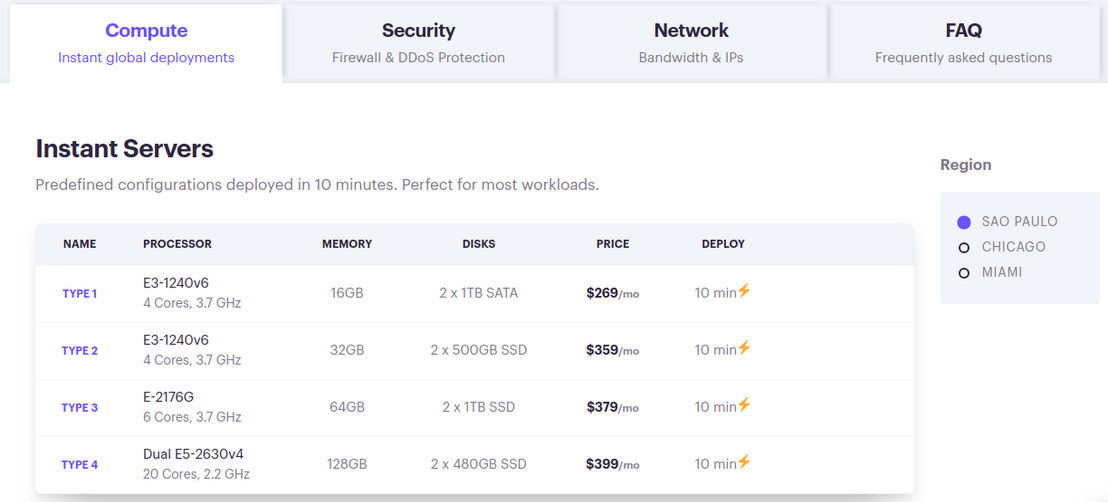Click the 16GB memory cell
Viewport: 1108px width, 502px height.
coord(347,293)
